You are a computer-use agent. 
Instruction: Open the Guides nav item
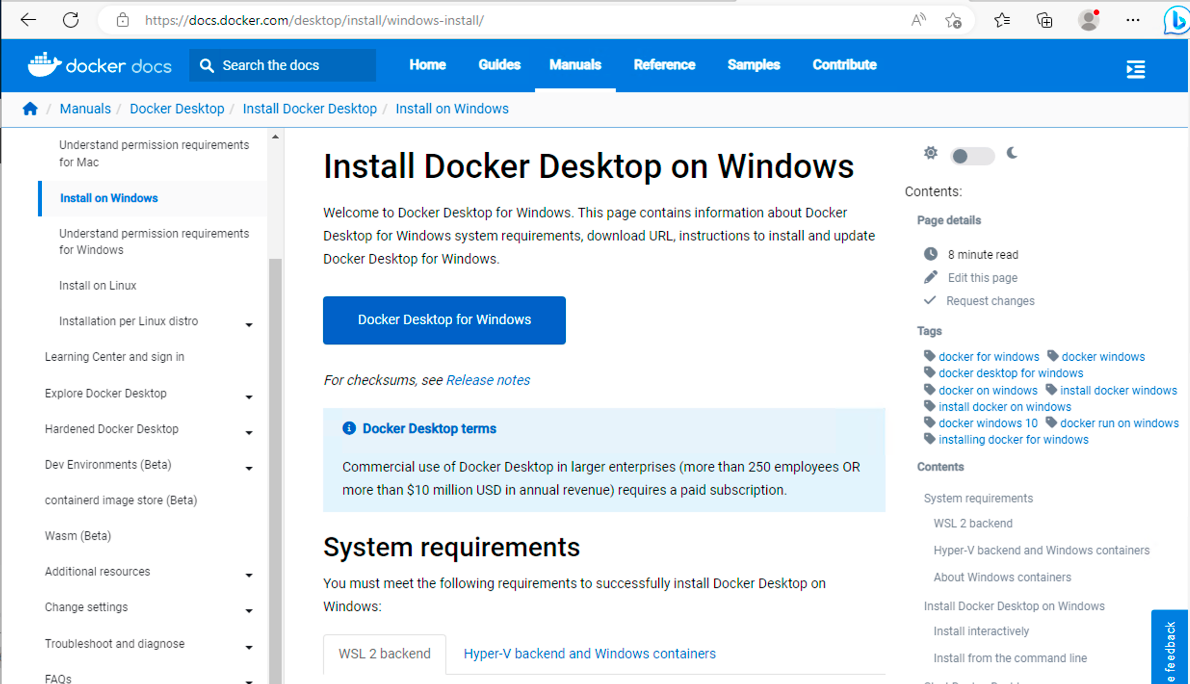(x=499, y=65)
